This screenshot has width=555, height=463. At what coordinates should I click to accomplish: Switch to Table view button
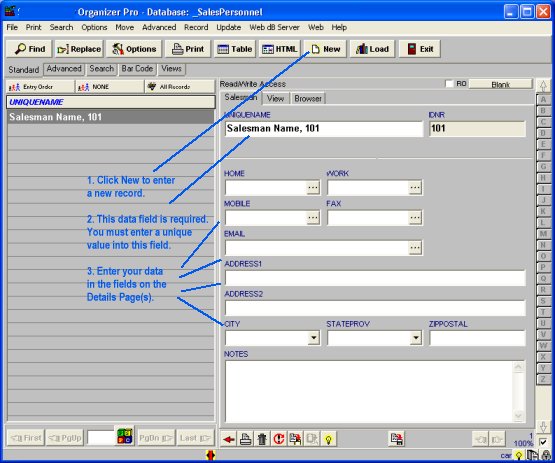click(235, 49)
